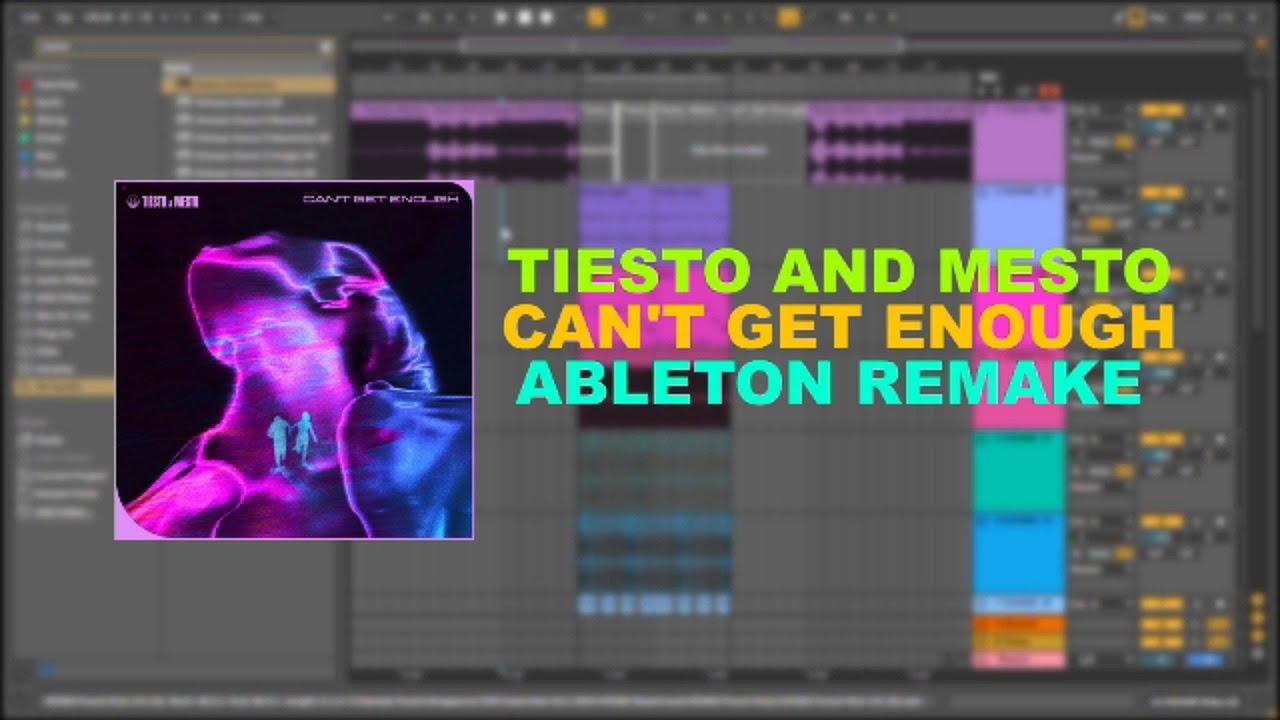The height and width of the screenshot is (720, 1280).
Task: Toggle the light blue track's activator button
Action: point(1160,193)
